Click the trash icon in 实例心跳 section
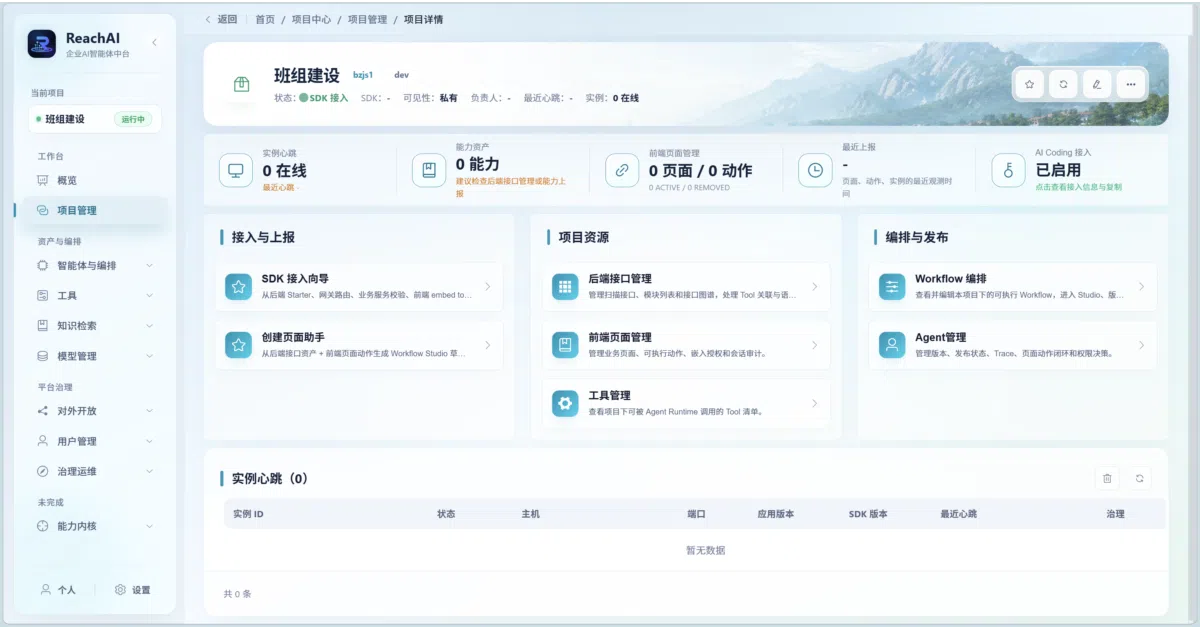 pos(1107,479)
